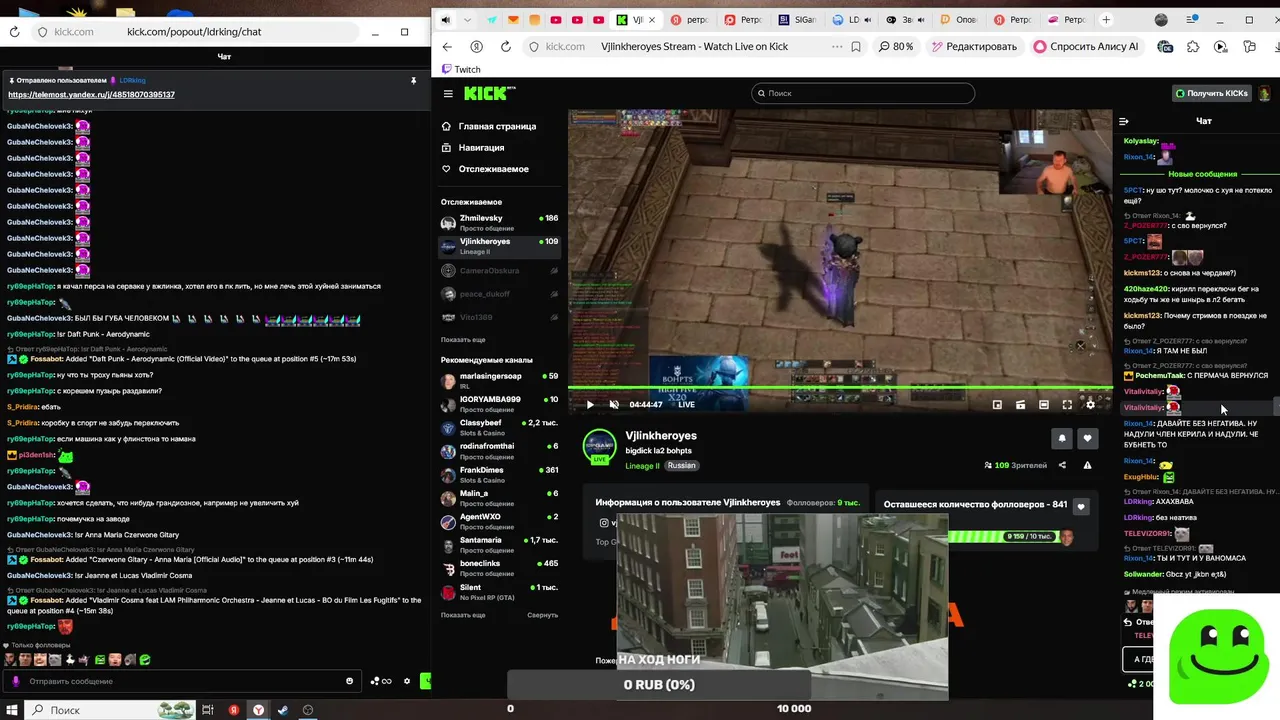Open pinned telemost.yandex.ru link
Image resolution: width=1280 pixels, height=720 pixels.
tap(91, 95)
